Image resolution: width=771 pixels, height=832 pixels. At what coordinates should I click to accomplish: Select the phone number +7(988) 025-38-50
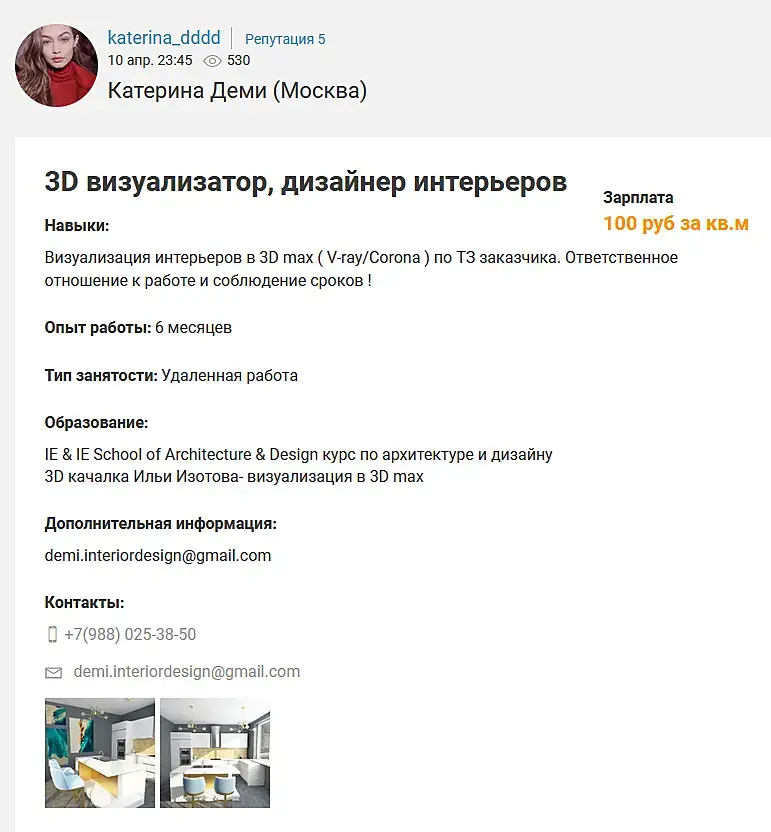point(130,634)
